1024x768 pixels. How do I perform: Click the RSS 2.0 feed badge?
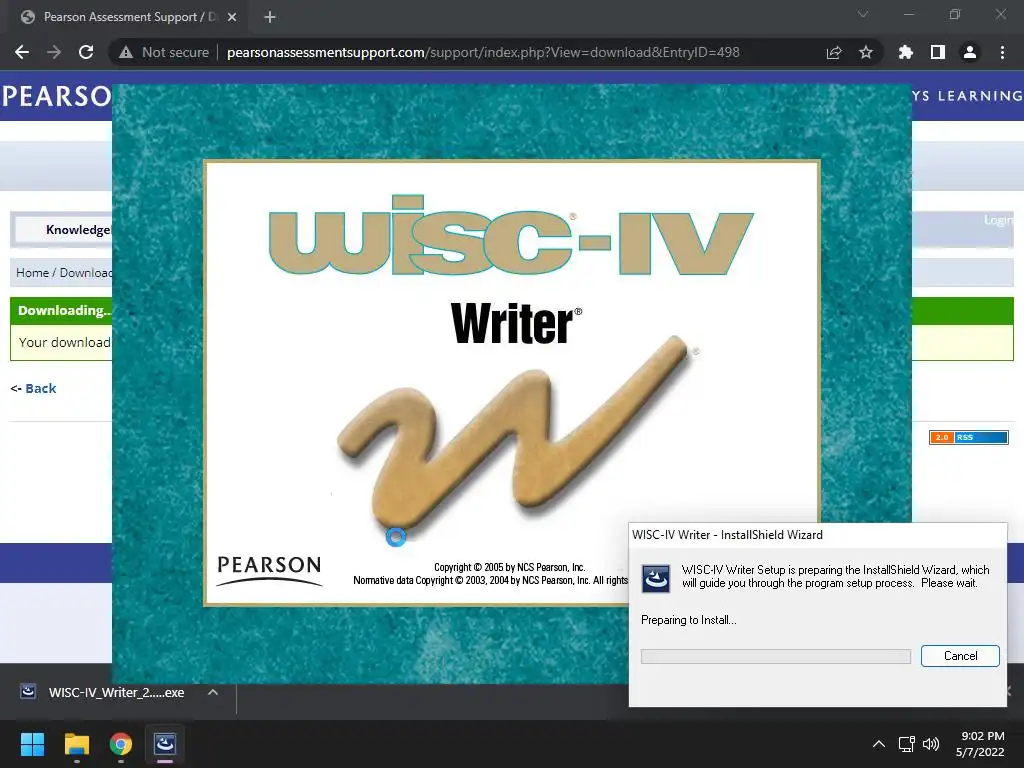pos(968,437)
